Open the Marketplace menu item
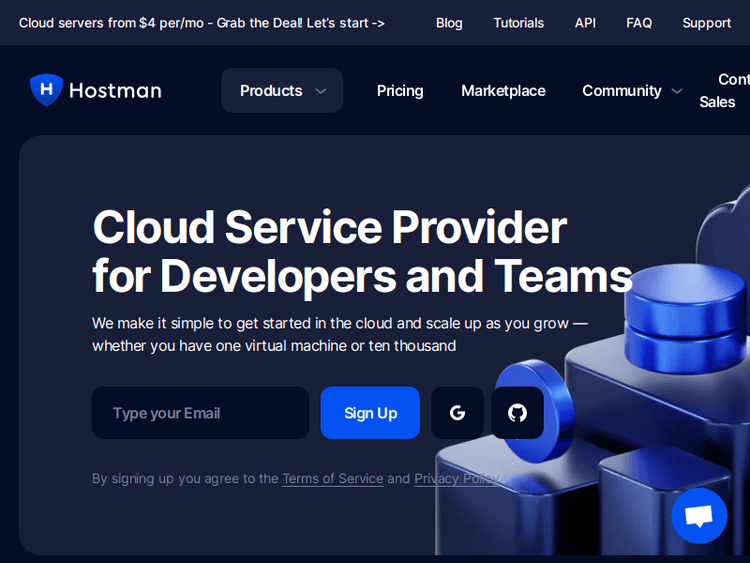 click(503, 91)
